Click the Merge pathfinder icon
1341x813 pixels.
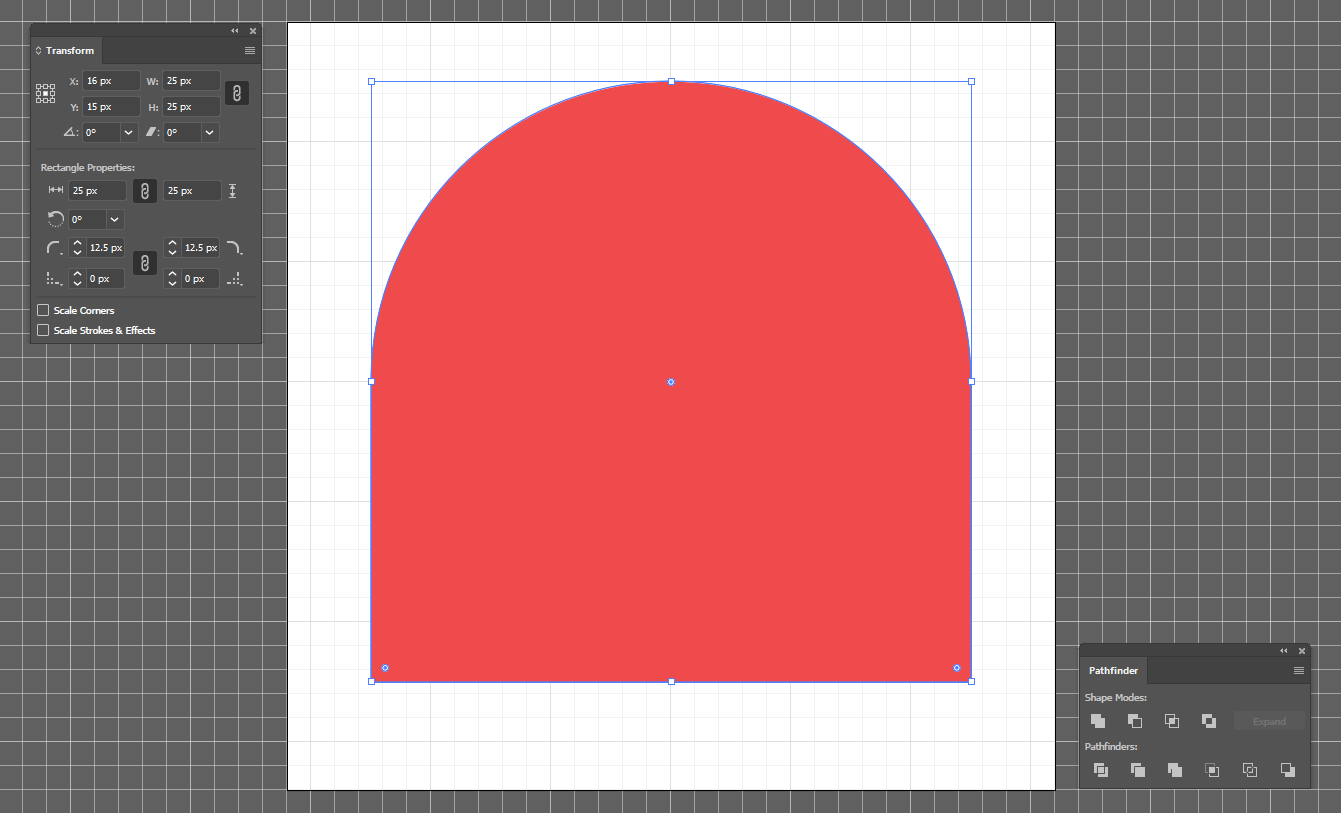(x=1175, y=770)
